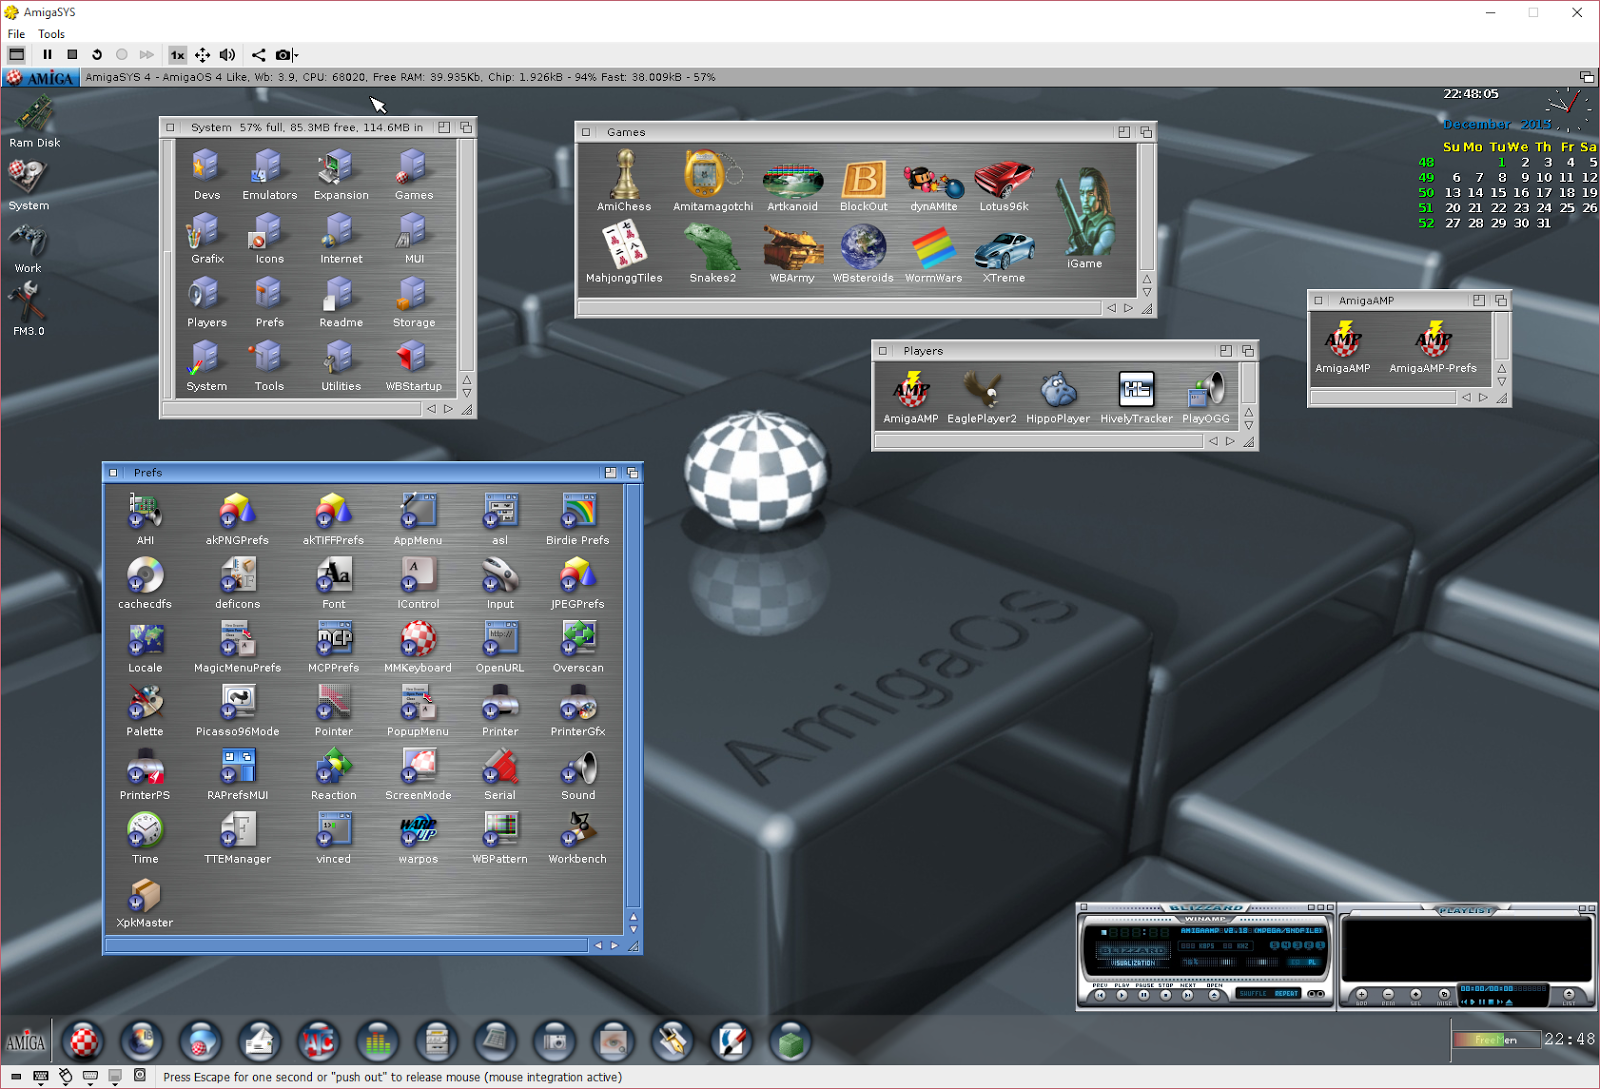Click the AMIGA menu button in title bar
This screenshot has height=1089, width=1600.
click(x=40, y=77)
